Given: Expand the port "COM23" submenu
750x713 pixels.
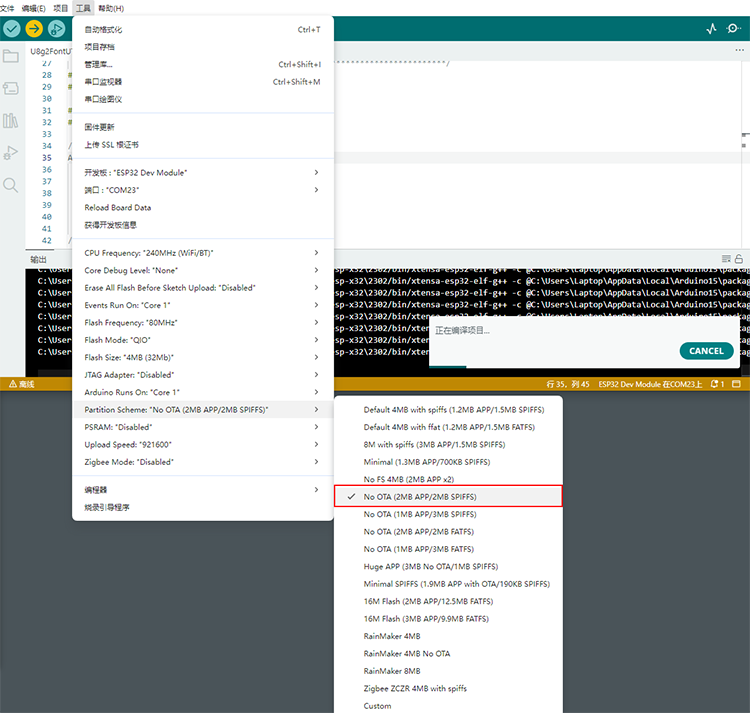Looking at the screenshot, I should pos(202,190).
